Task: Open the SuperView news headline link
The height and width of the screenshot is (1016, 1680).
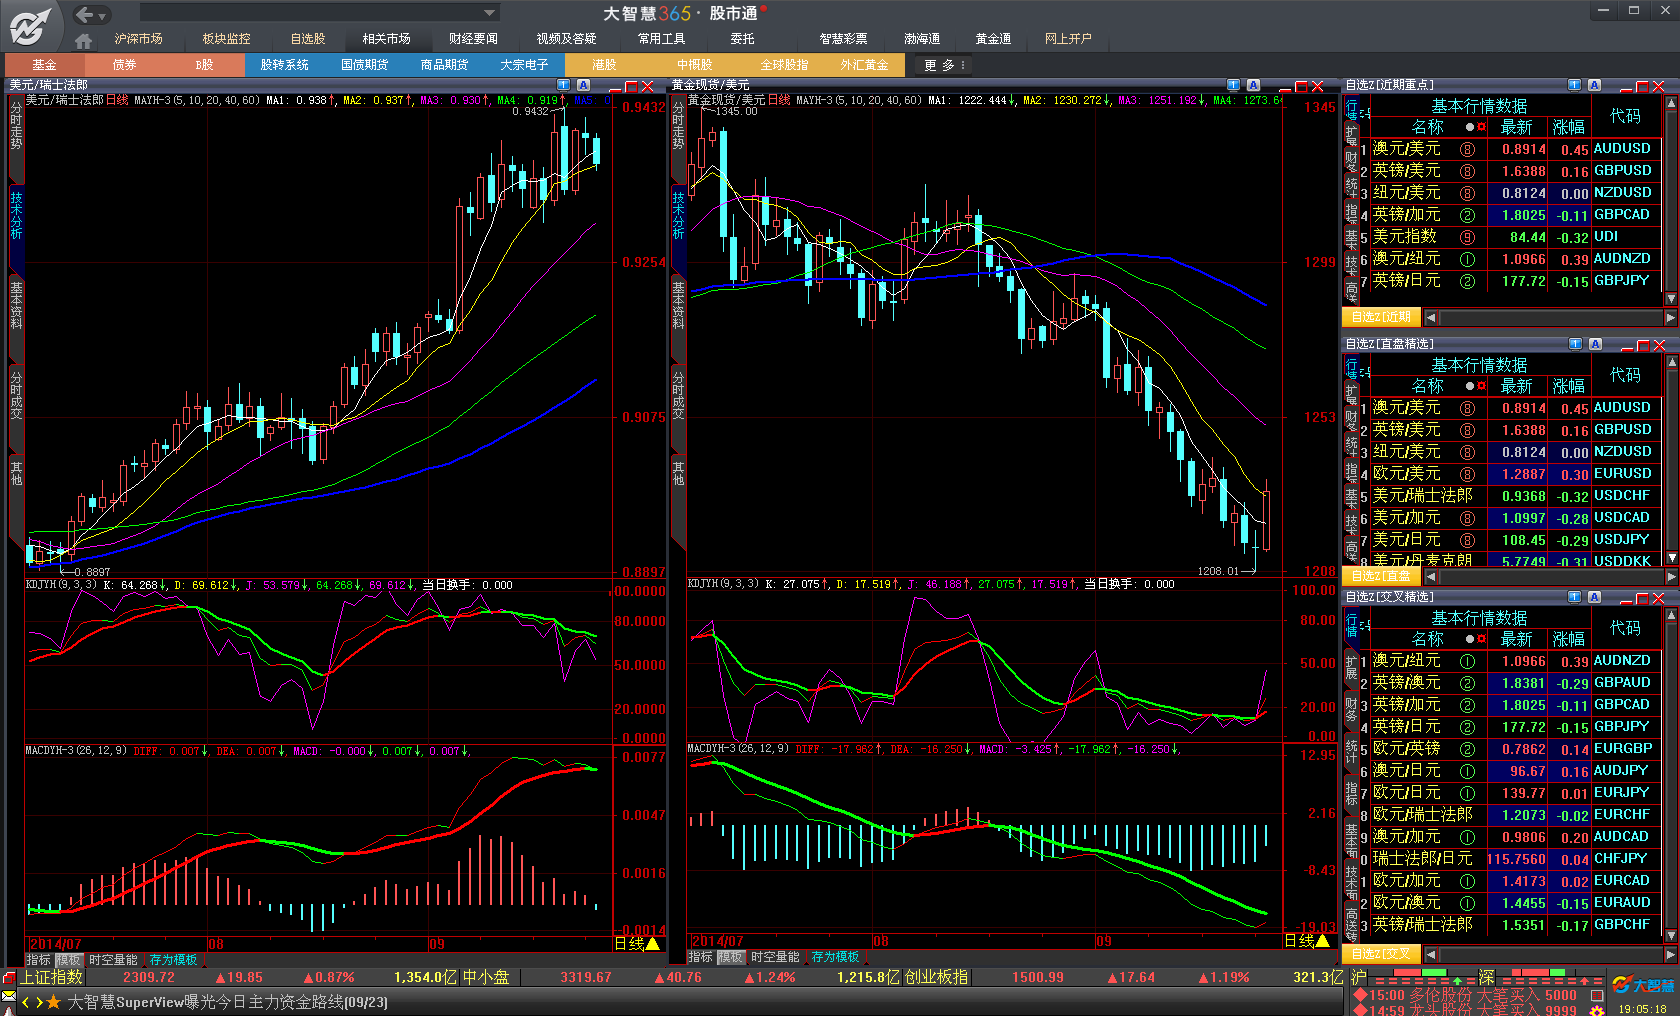Action: point(227,1002)
